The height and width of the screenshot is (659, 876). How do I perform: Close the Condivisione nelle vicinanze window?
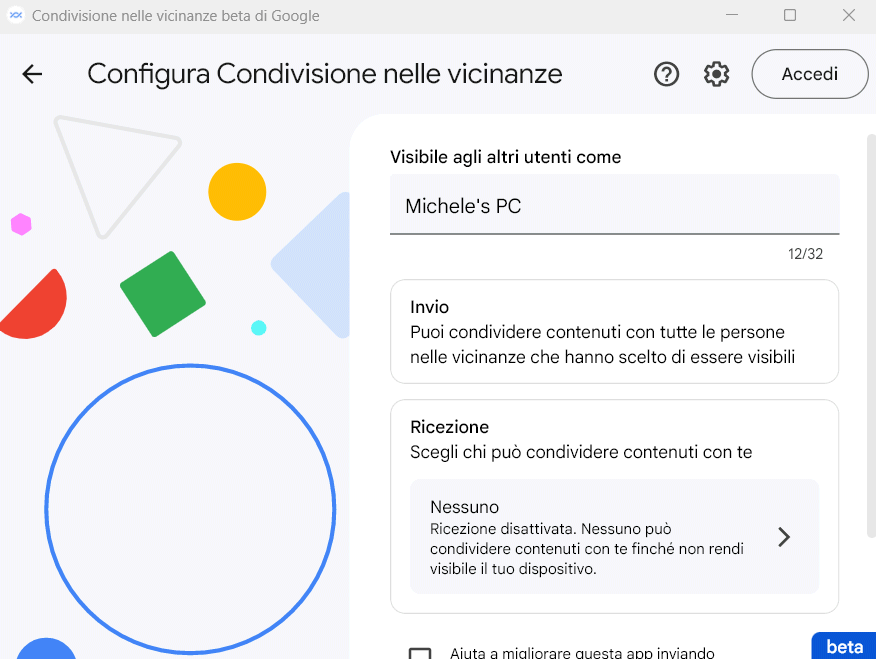pyautogui.click(x=849, y=15)
